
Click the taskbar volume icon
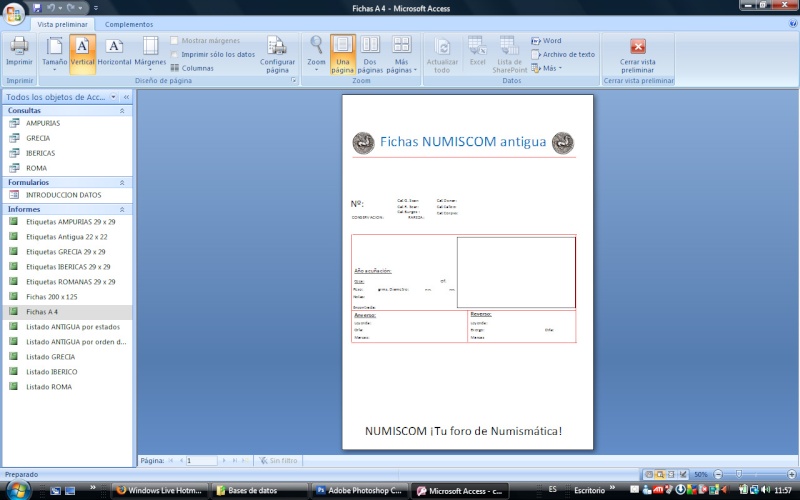[766, 490]
